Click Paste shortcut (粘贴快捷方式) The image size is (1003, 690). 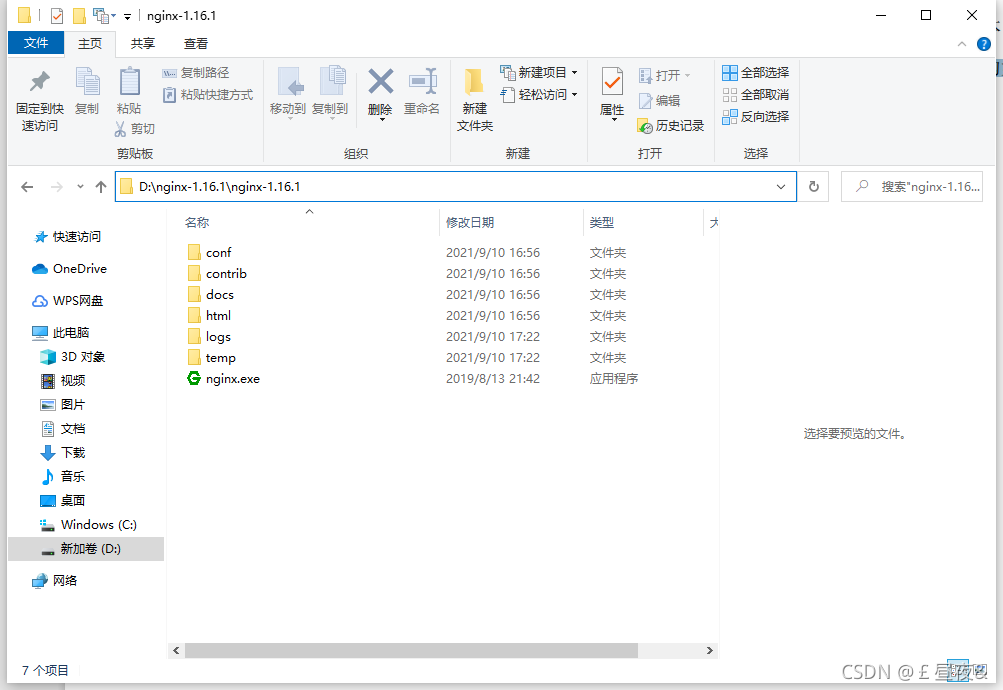click(x=208, y=95)
